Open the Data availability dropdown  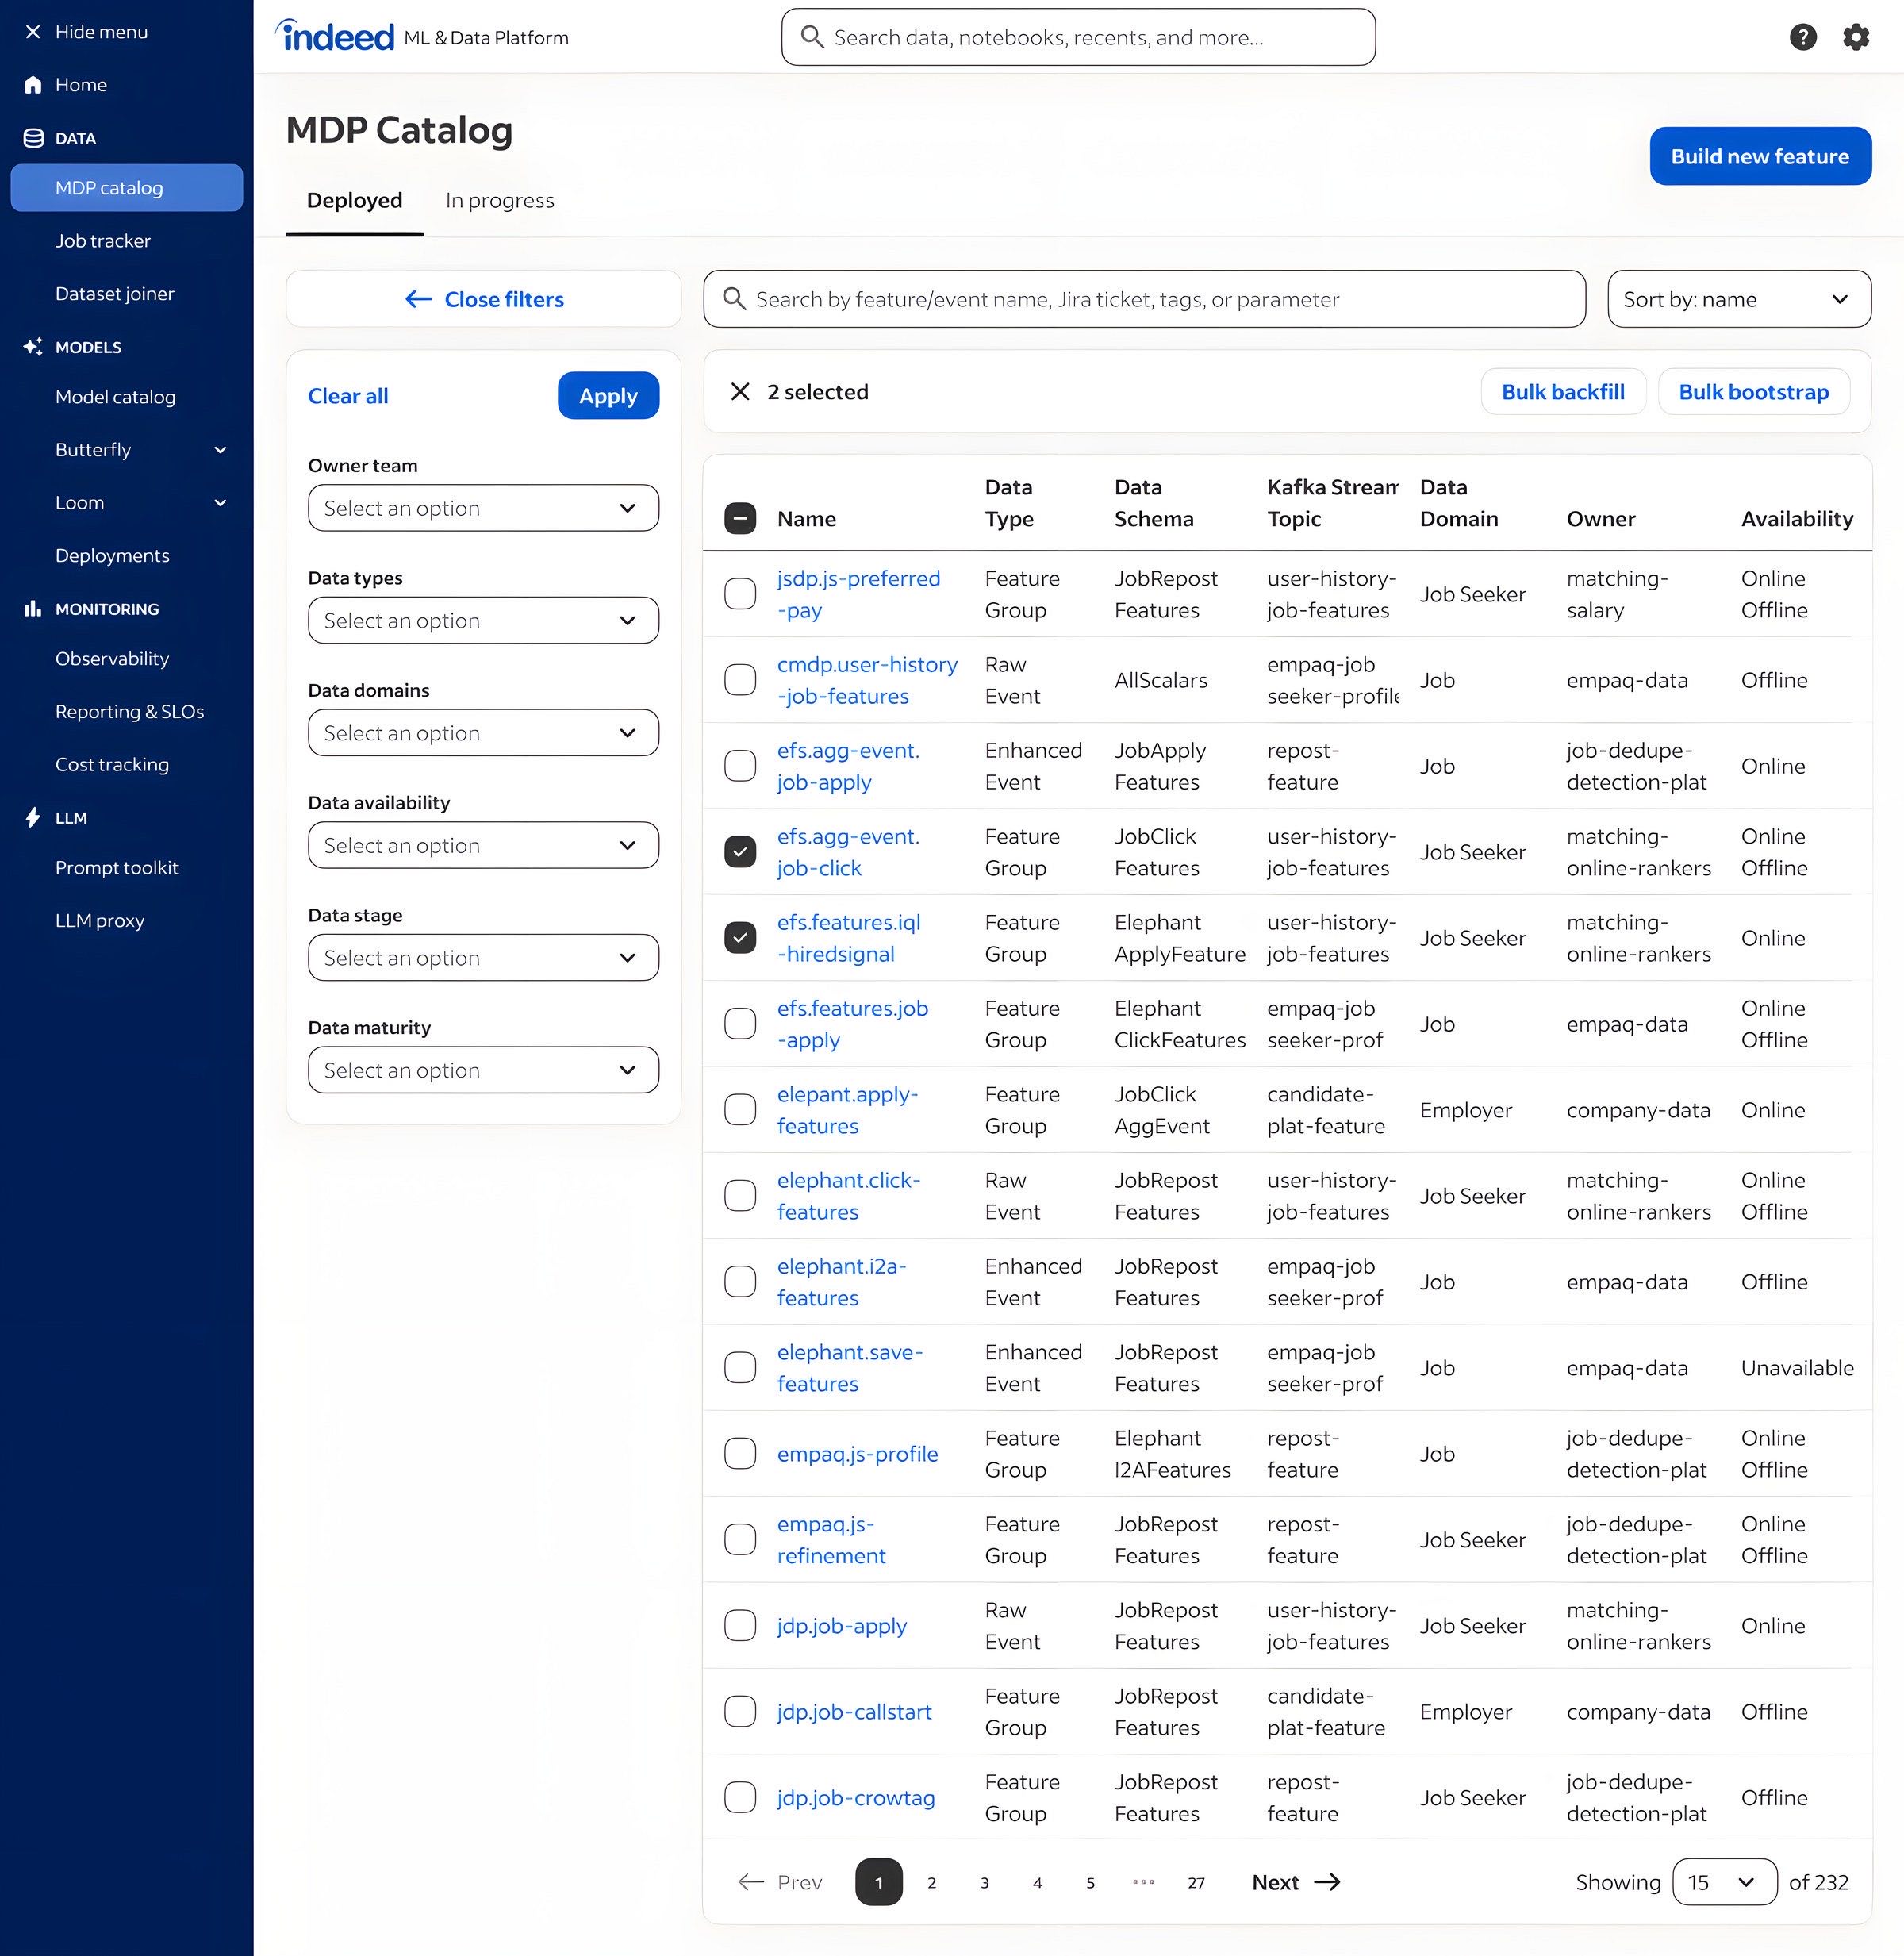tap(483, 846)
